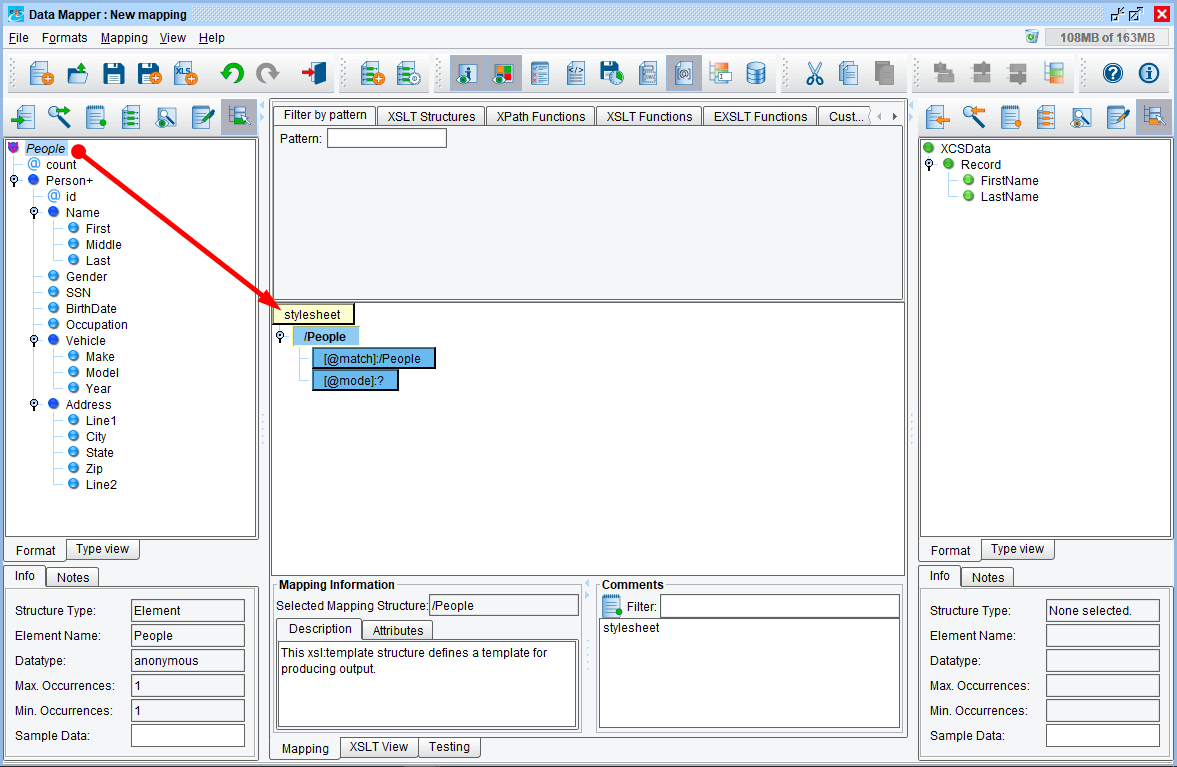Select the [@mode]:? mapping box
The width and height of the screenshot is (1177, 767).
click(354, 380)
